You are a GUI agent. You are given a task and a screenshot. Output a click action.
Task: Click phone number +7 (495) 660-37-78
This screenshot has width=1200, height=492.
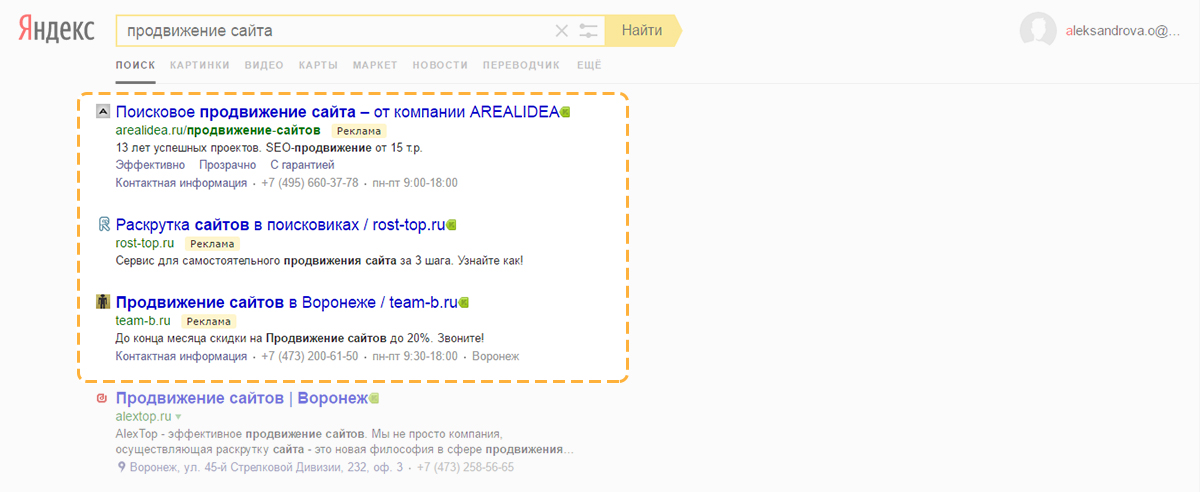click(x=310, y=183)
